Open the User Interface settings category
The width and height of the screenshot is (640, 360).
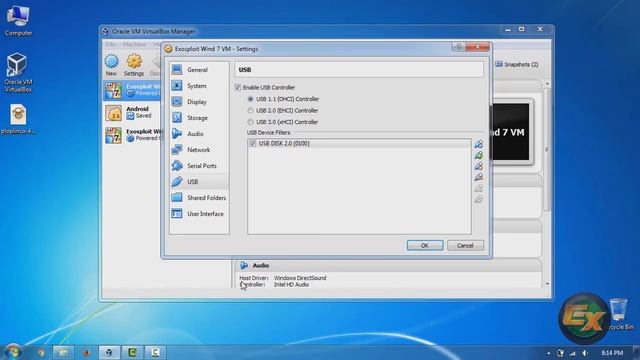point(199,213)
